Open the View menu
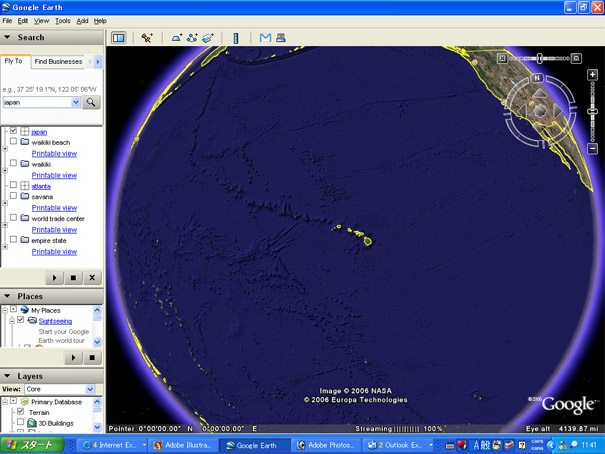605x454 pixels. click(x=41, y=21)
